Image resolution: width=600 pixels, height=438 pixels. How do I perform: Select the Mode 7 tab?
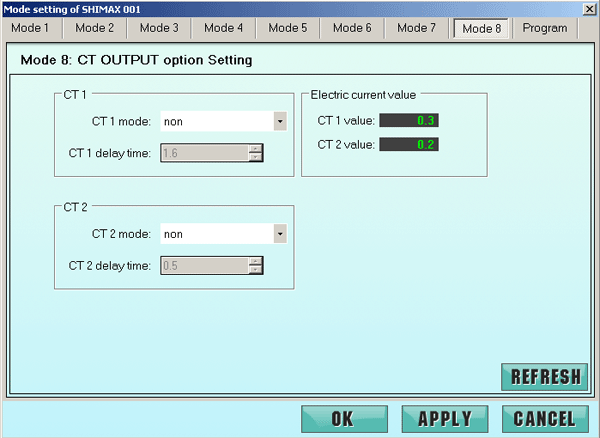tap(416, 28)
